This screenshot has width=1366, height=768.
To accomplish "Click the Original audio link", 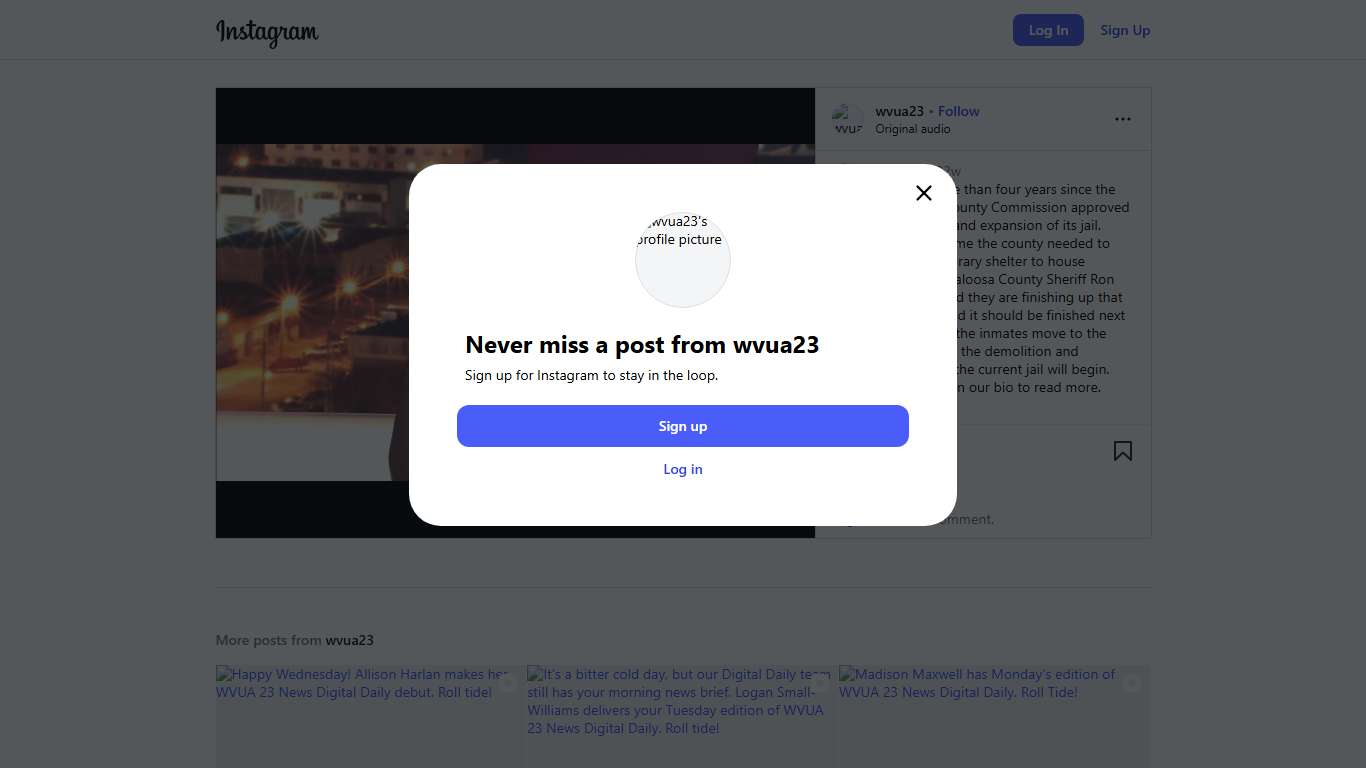I will click(x=913, y=129).
